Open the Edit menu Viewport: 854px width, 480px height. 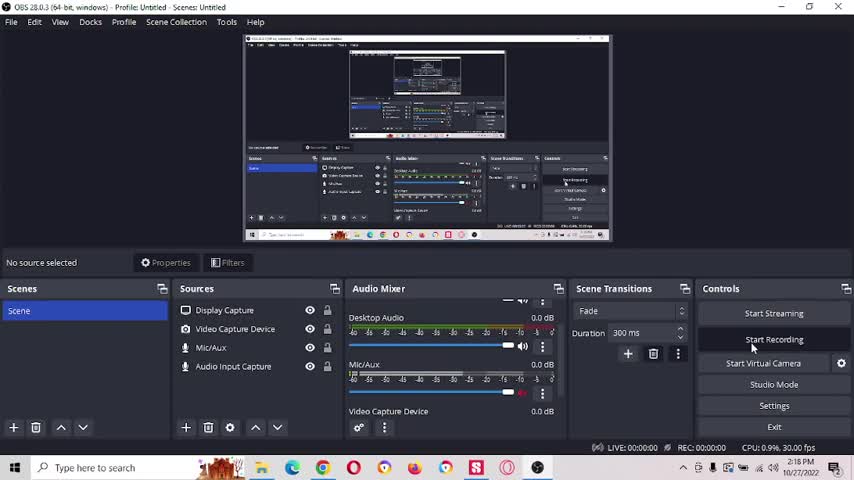pos(34,22)
